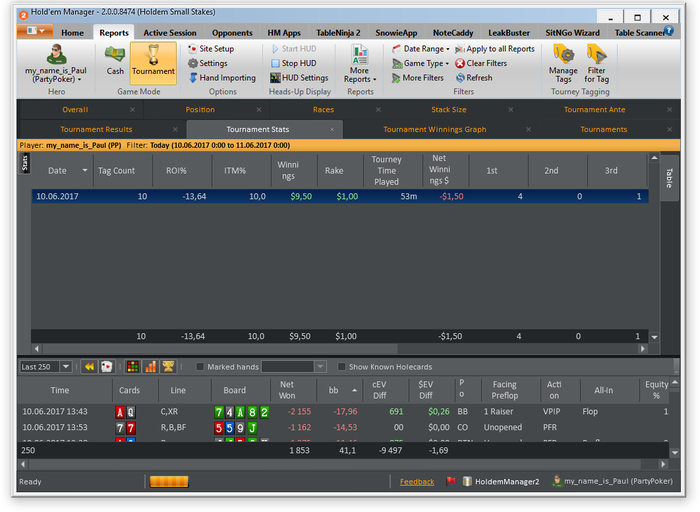Close the Races report tab

[x=379, y=109]
